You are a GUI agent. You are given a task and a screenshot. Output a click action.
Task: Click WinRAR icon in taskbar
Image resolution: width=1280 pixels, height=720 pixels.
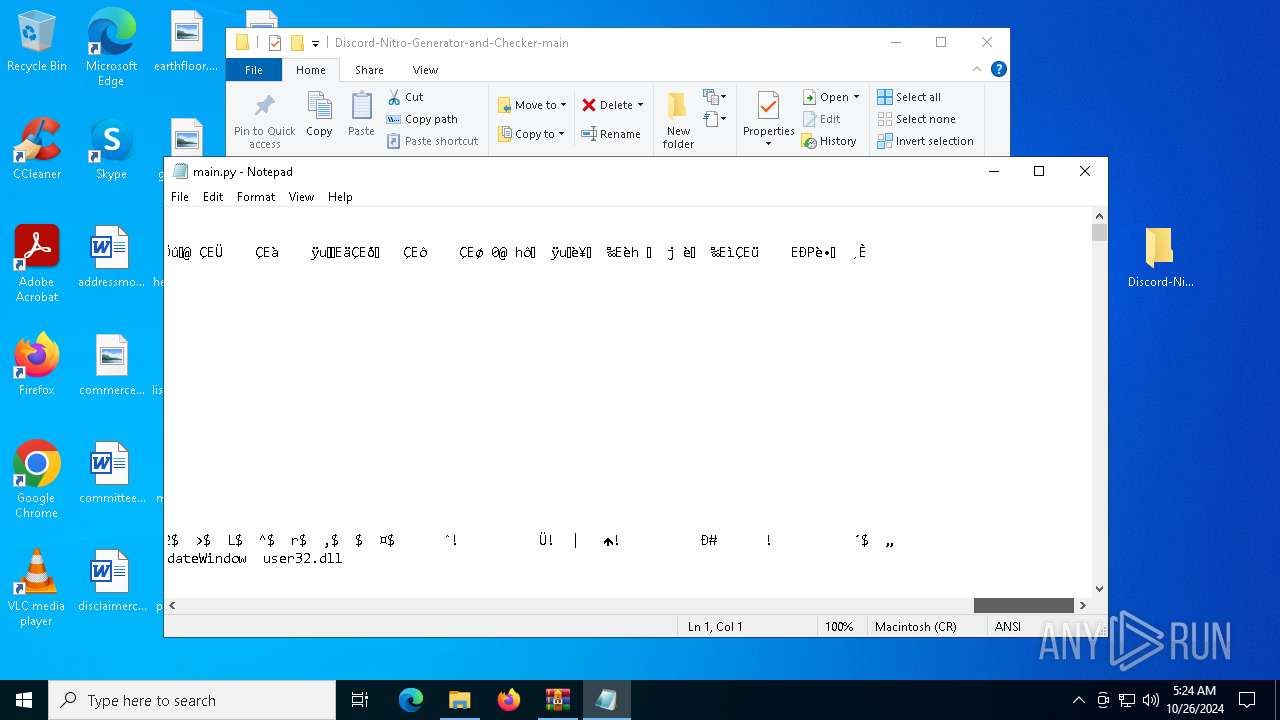point(557,700)
